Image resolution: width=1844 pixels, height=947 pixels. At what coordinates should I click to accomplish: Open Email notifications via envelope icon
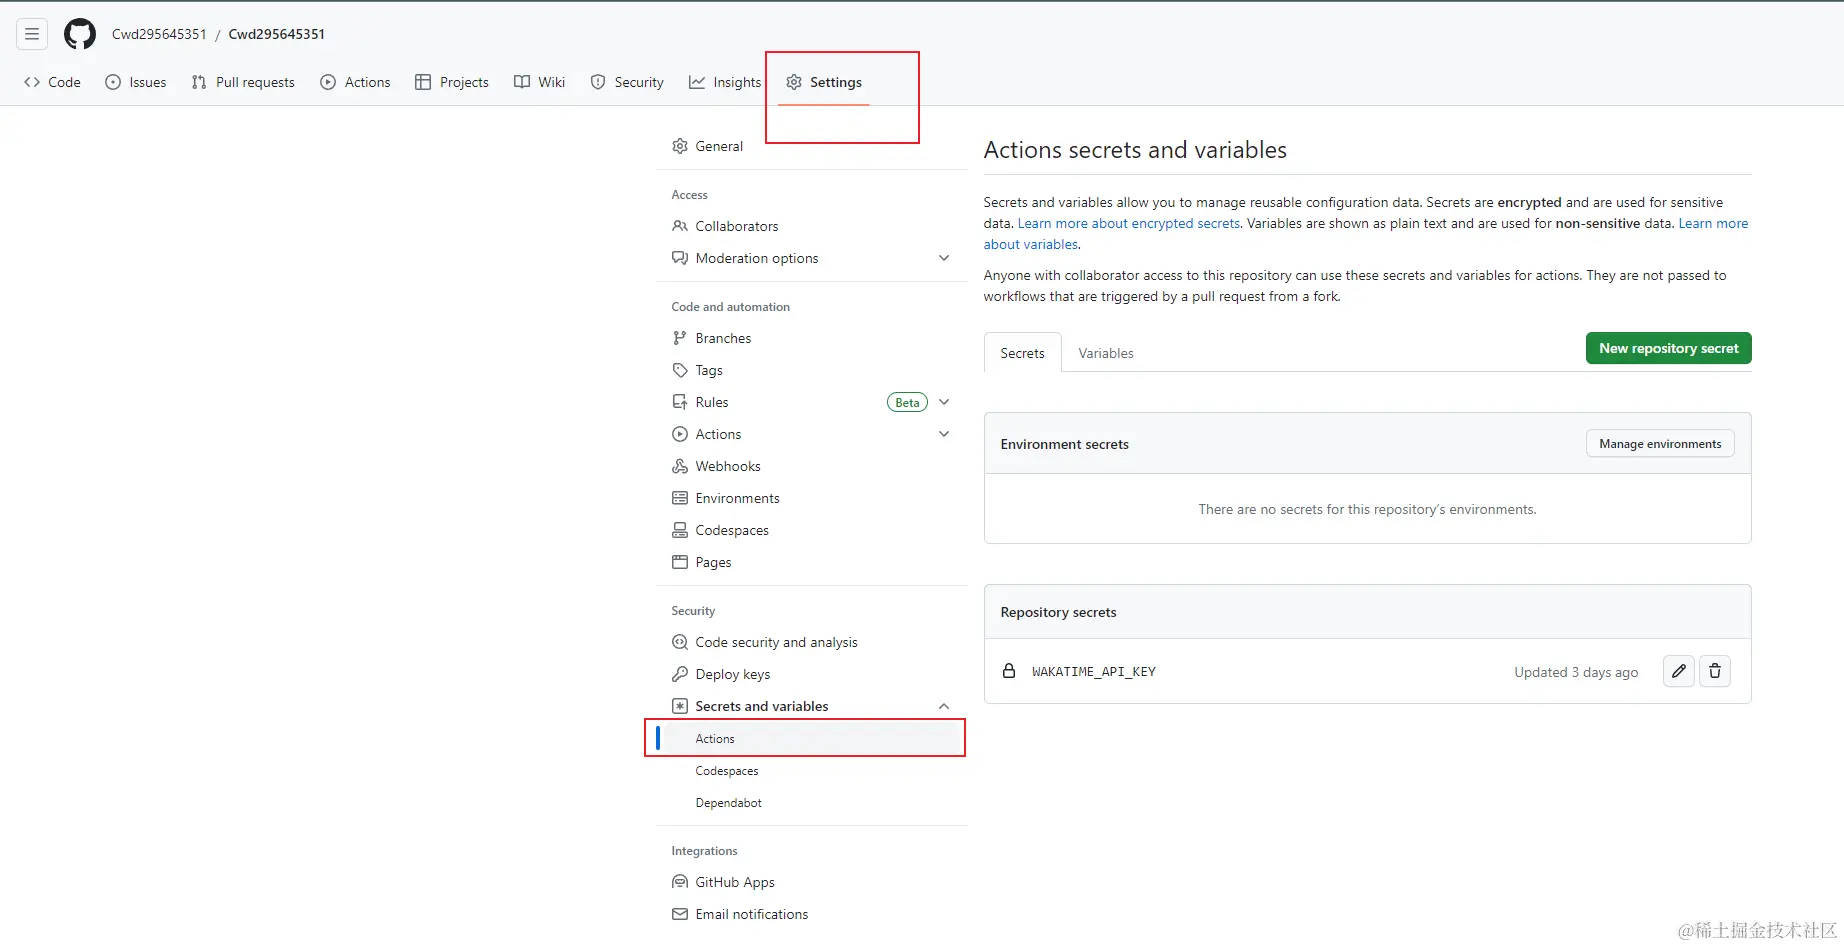[x=680, y=914]
